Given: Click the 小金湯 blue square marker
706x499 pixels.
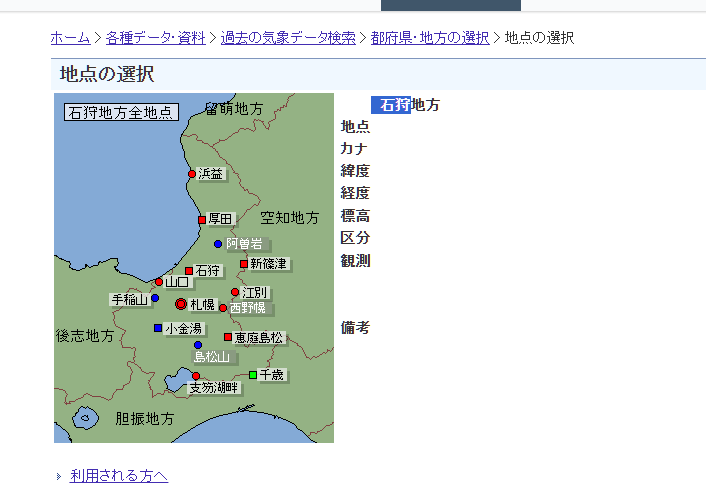Looking at the screenshot, I should click(x=158, y=328).
